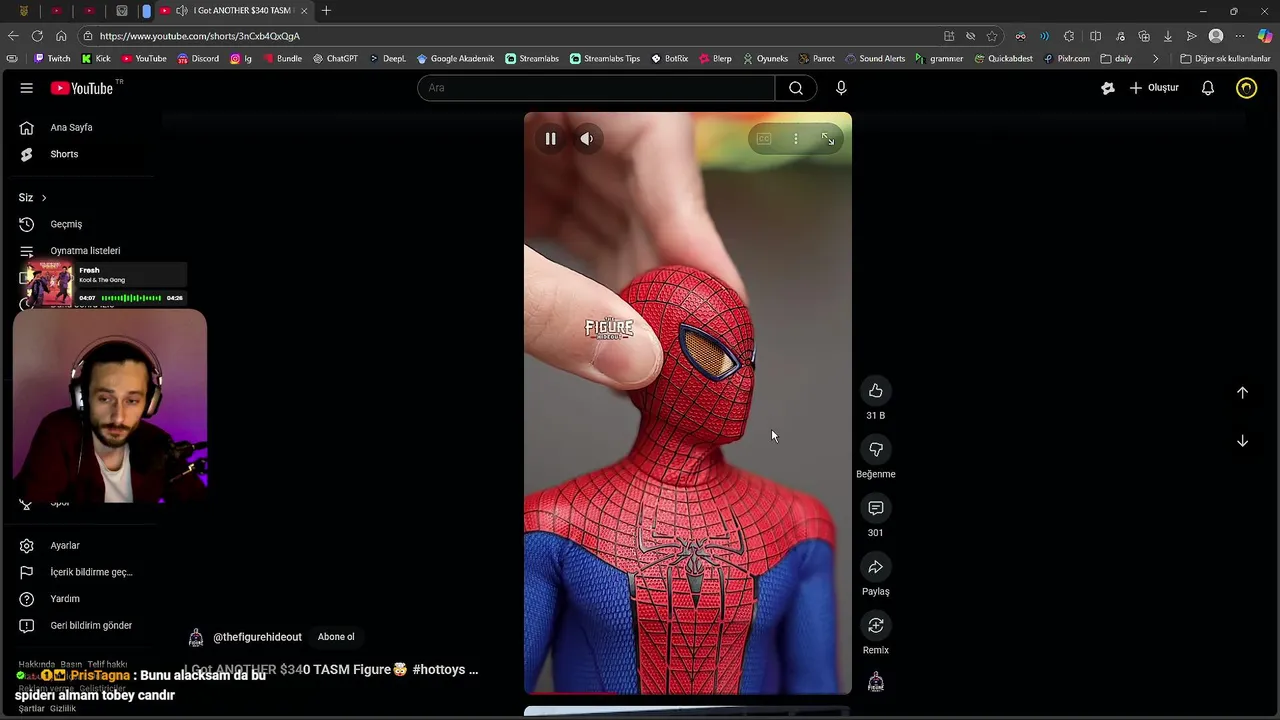The width and height of the screenshot is (1280, 720).
Task: Reload the page
Action: point(37,36)
